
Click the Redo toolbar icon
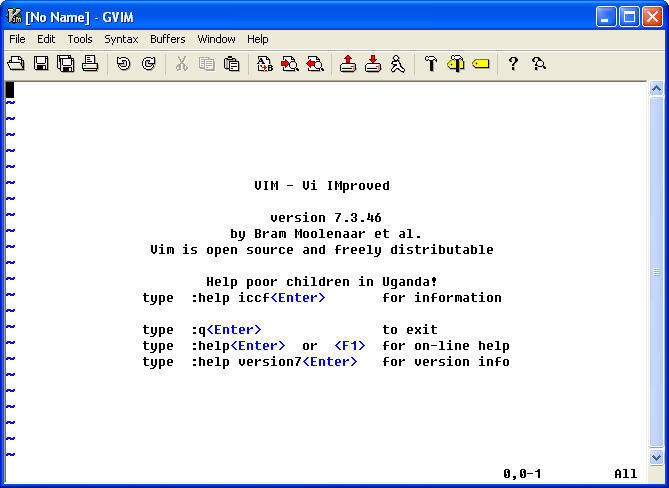[x=148, y=64]
